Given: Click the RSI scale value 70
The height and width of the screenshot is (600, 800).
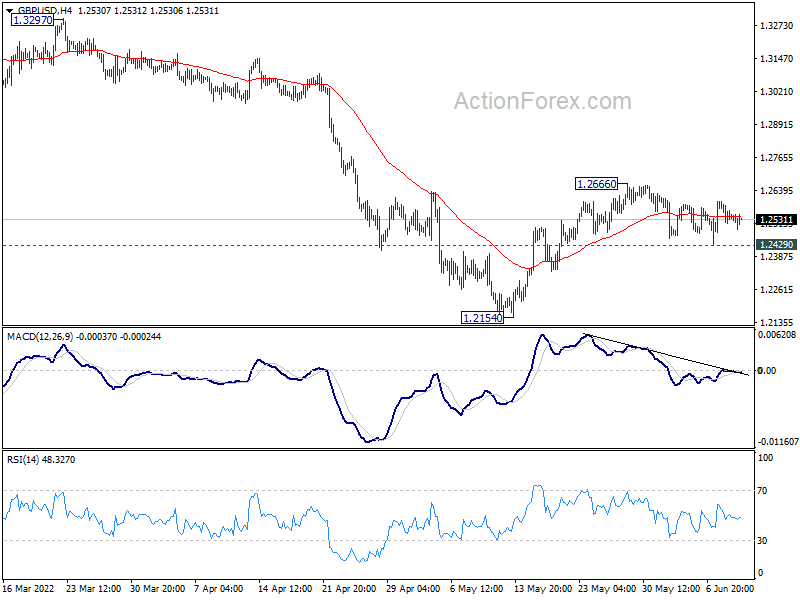Looking at the screenshot, I should [762, 491].
